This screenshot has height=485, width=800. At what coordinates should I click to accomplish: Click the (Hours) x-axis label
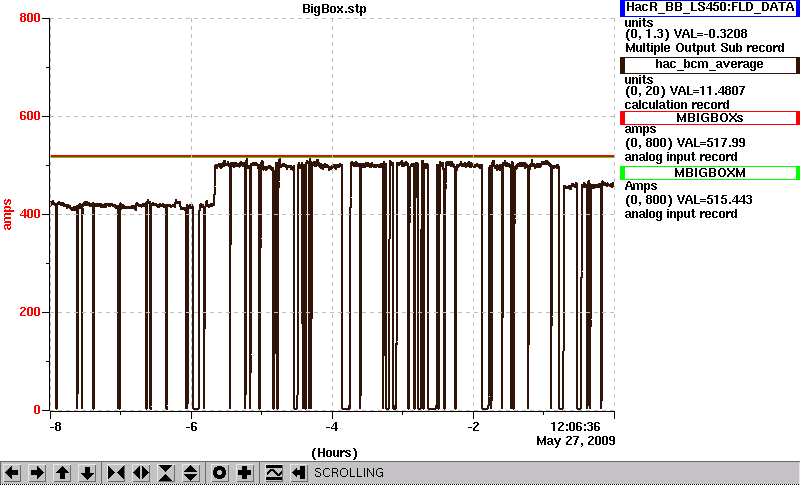(x=334, y=453)
